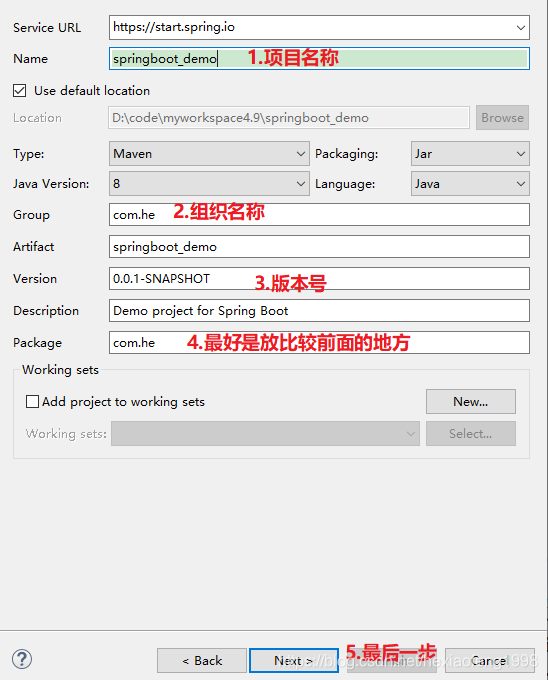Focus the Name input field
Image resolution: width=548 pixels, height=680 pixels.
319,59
